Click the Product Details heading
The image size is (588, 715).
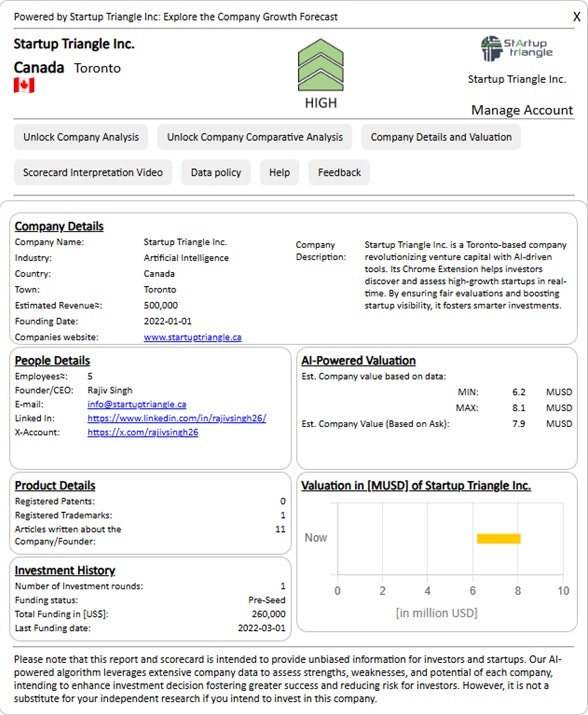pyautogui.click(x=55, y=485)
